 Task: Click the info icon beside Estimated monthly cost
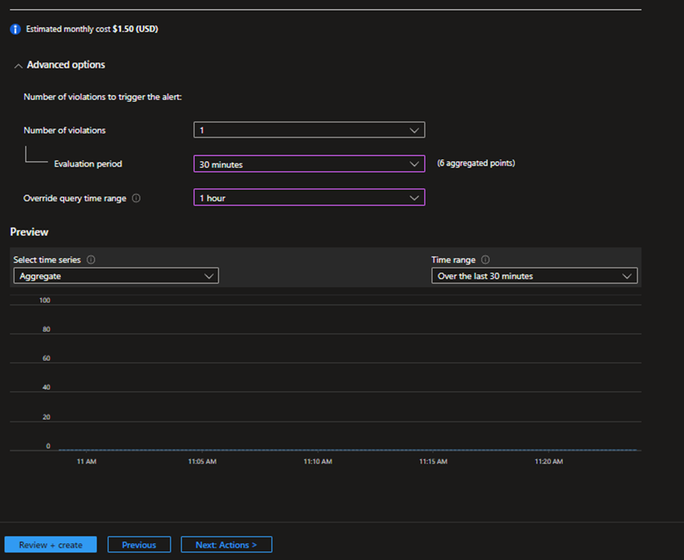point(15,29)
